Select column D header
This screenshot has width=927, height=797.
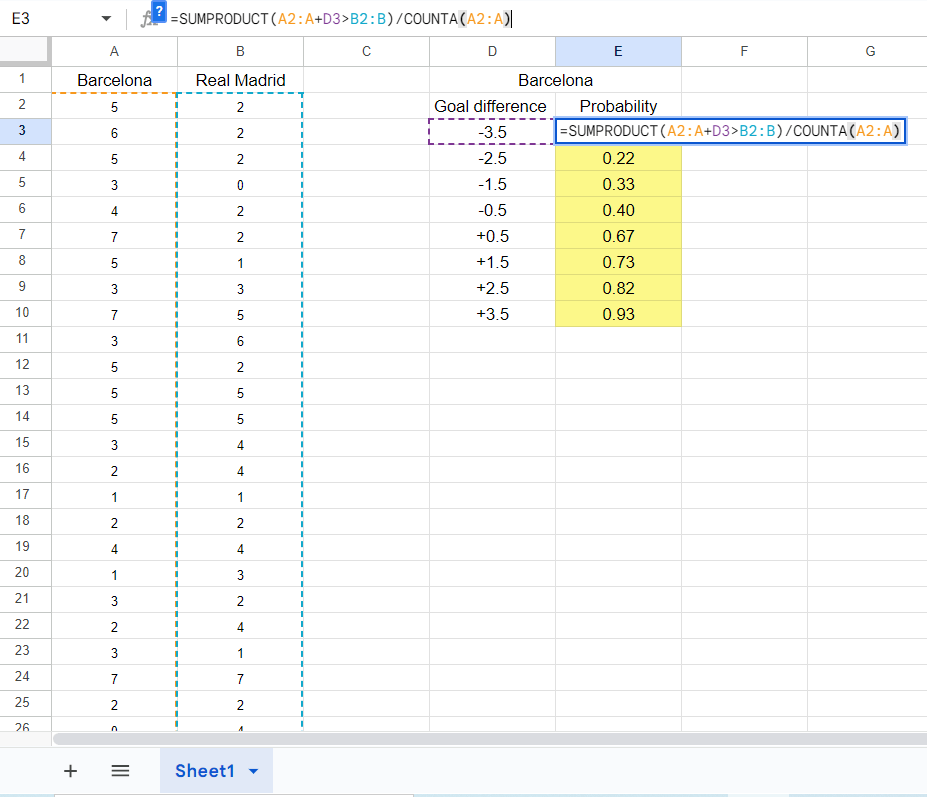click(x=492, y=51)
